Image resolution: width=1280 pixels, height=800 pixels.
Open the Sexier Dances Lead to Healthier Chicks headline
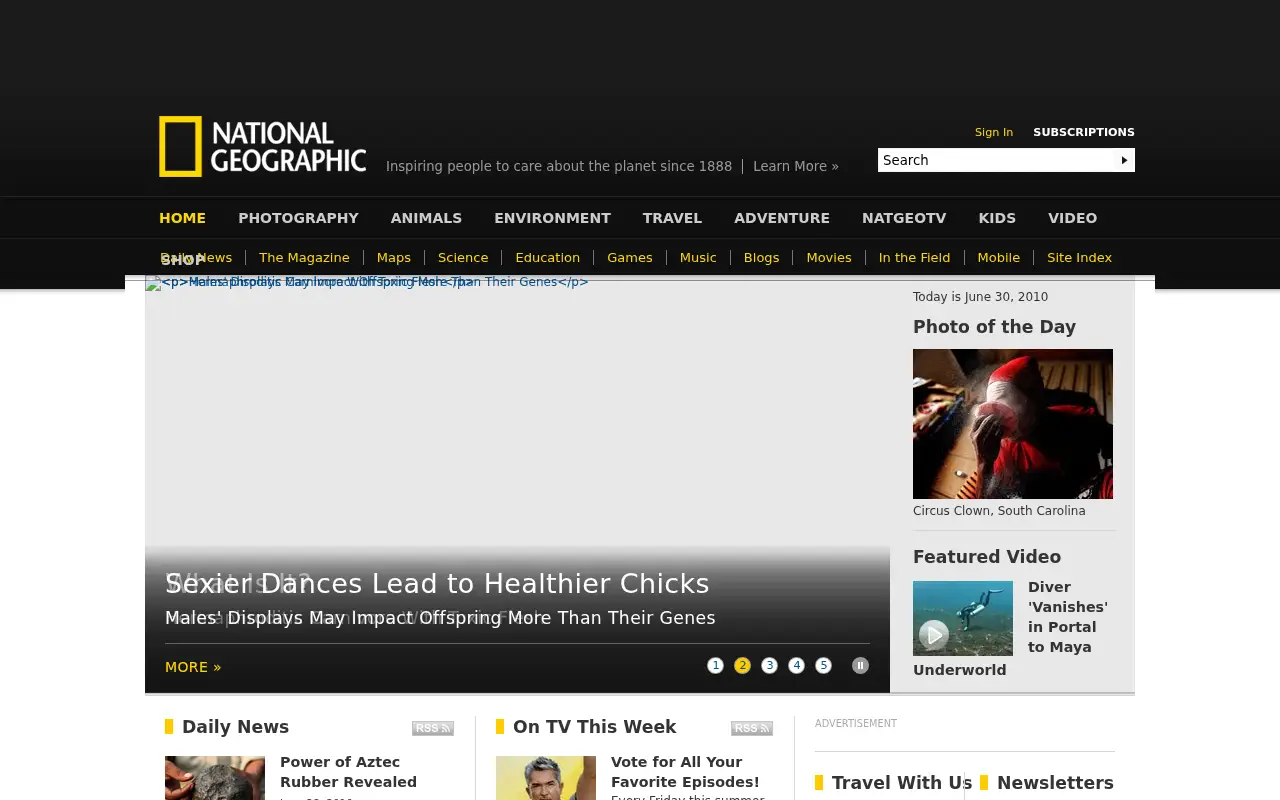pos(437,584)
